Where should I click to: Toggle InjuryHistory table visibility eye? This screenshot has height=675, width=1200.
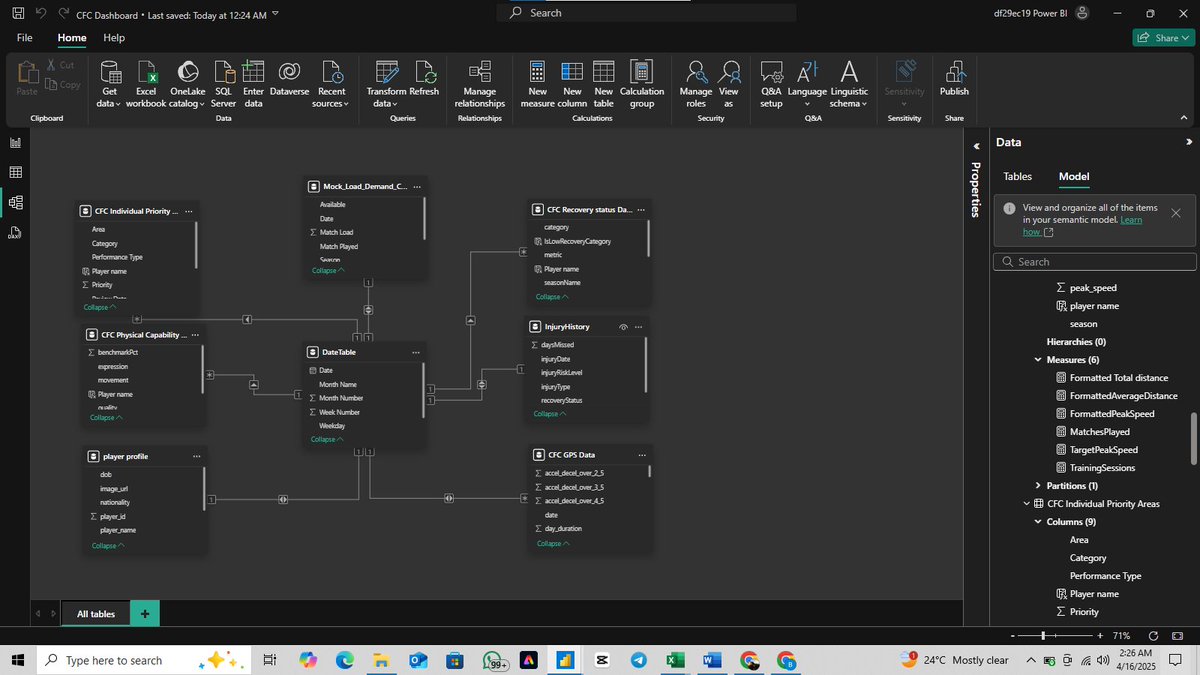623,327
